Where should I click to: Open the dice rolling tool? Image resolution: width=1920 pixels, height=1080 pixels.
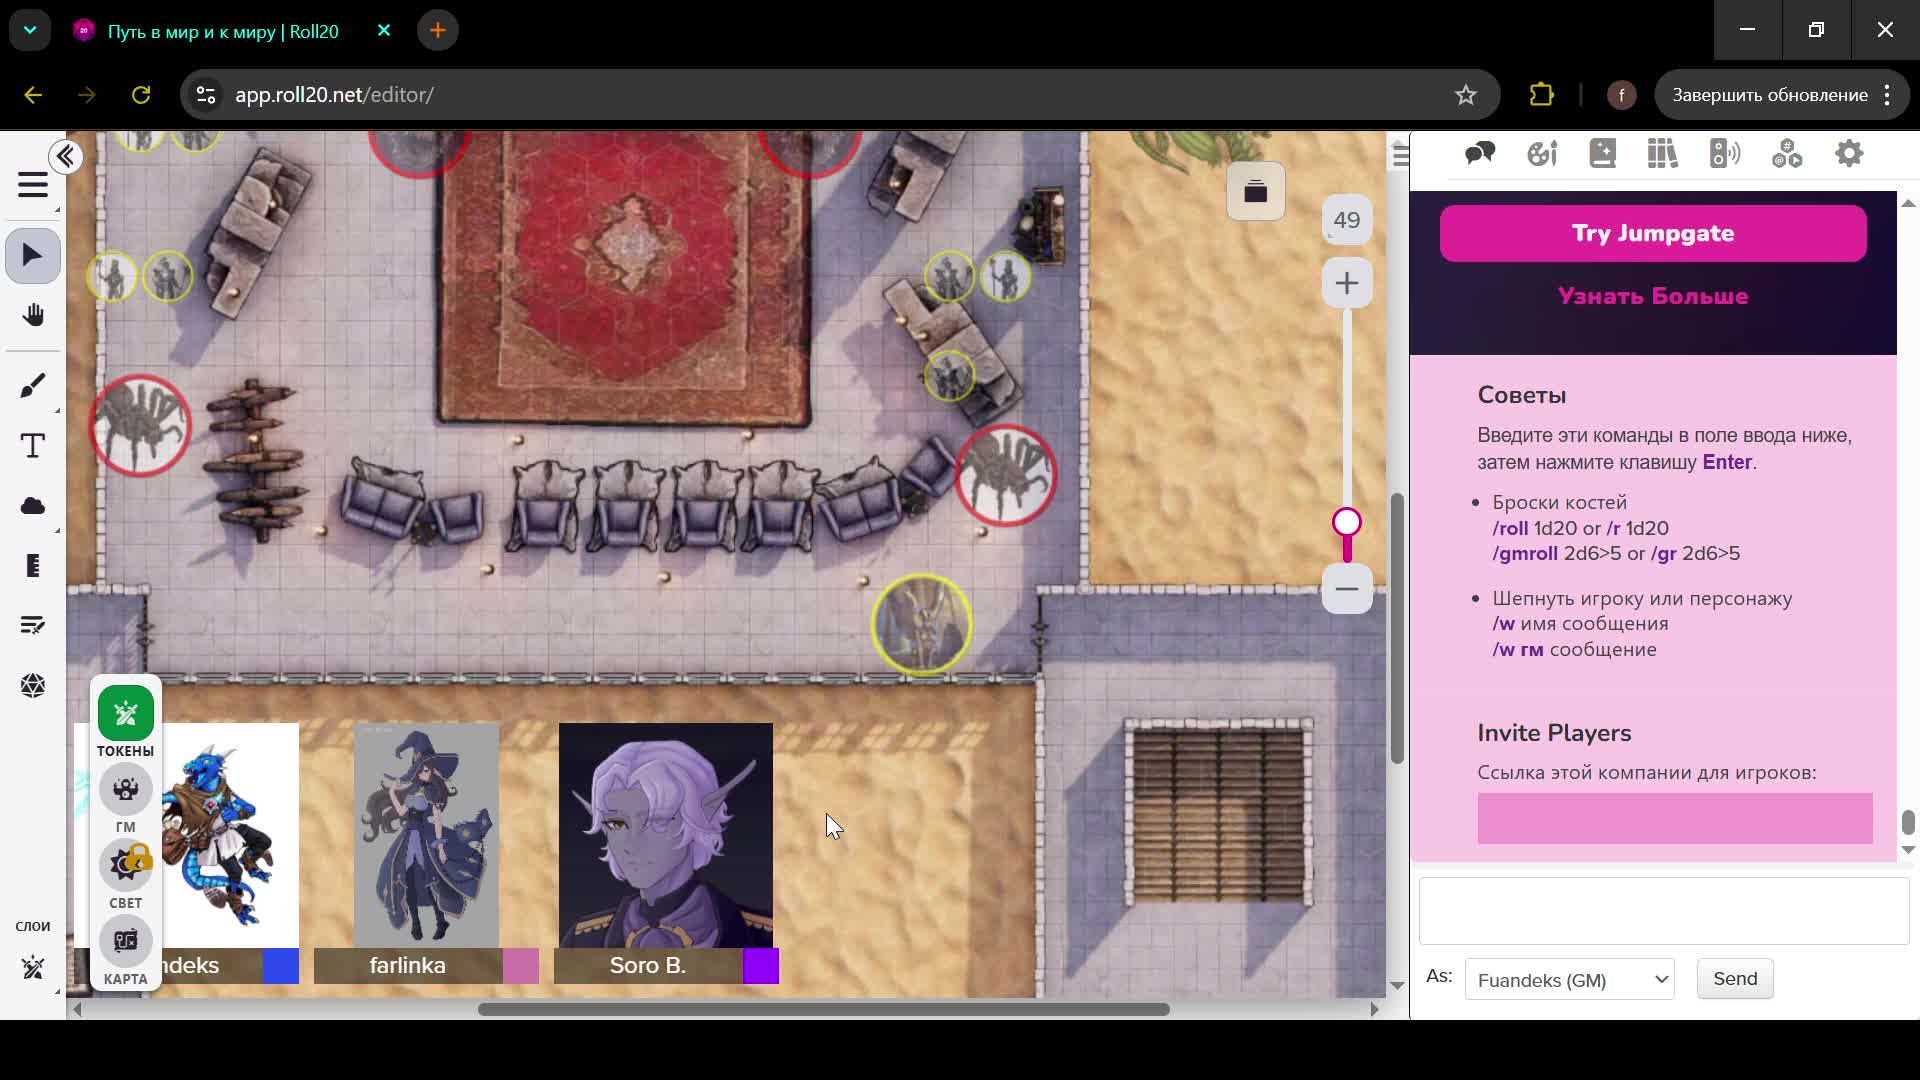tap(33, 686)
